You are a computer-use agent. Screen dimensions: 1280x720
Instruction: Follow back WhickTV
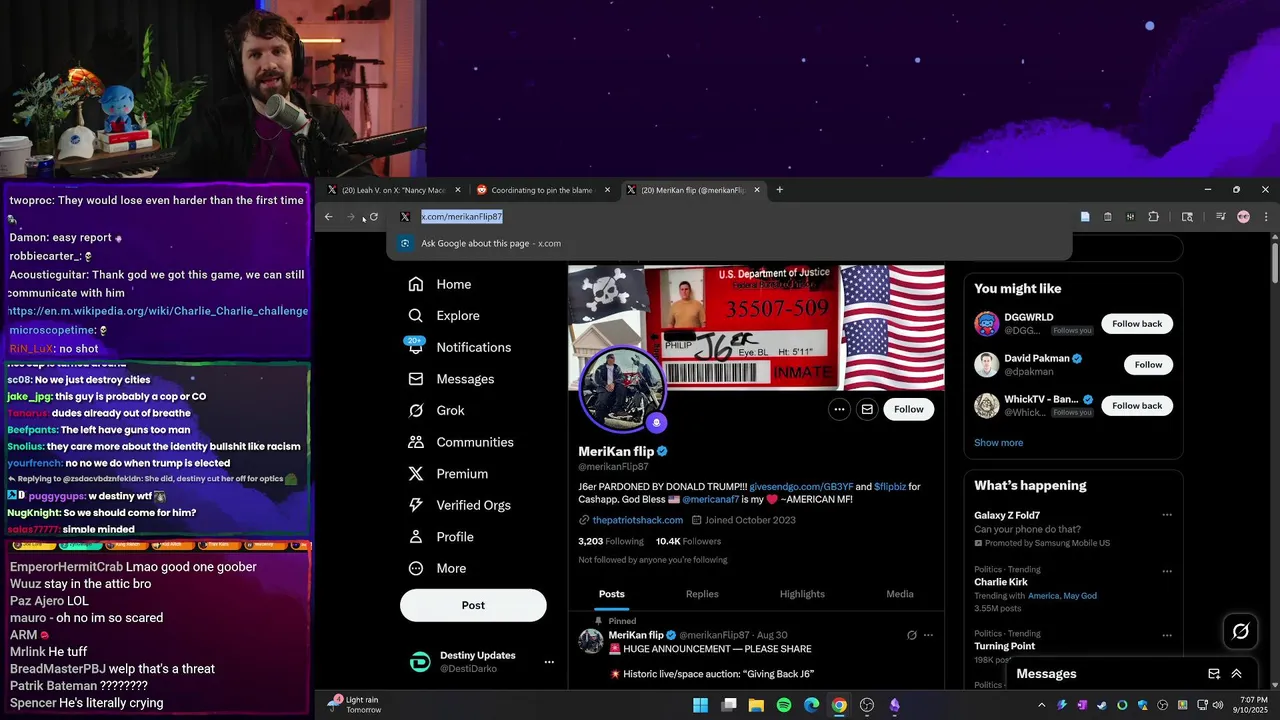click(x=1137, y=406)
